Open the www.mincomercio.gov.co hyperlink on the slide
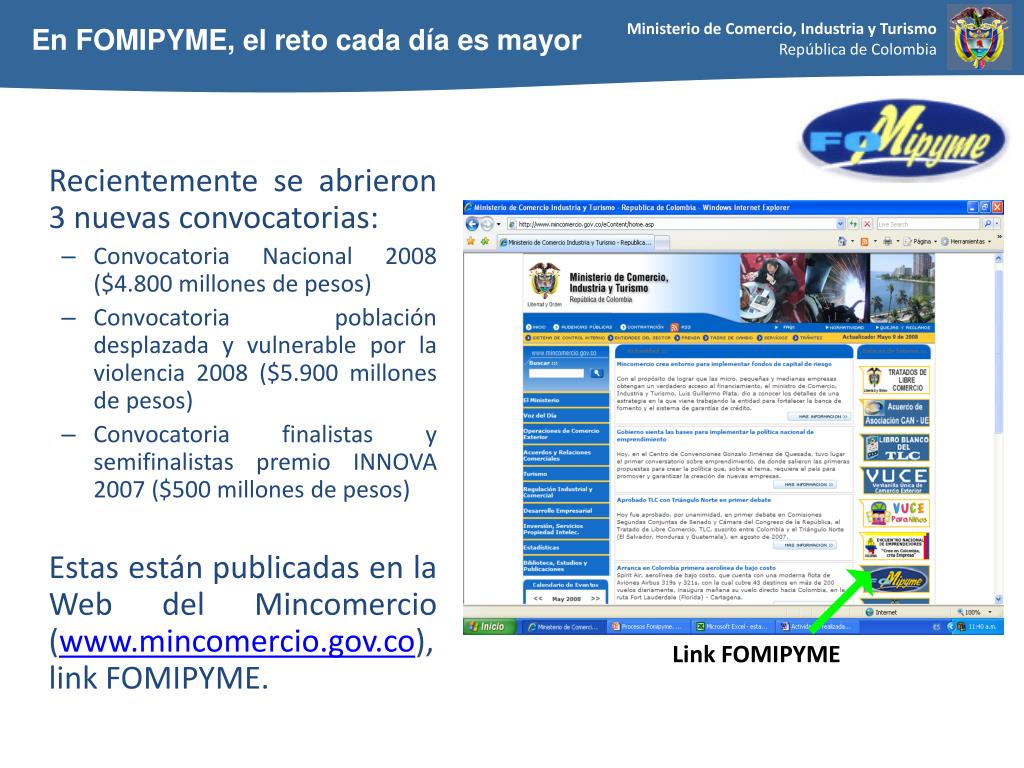This screenshot has height=768, width=1024. [x=237, y=642]
